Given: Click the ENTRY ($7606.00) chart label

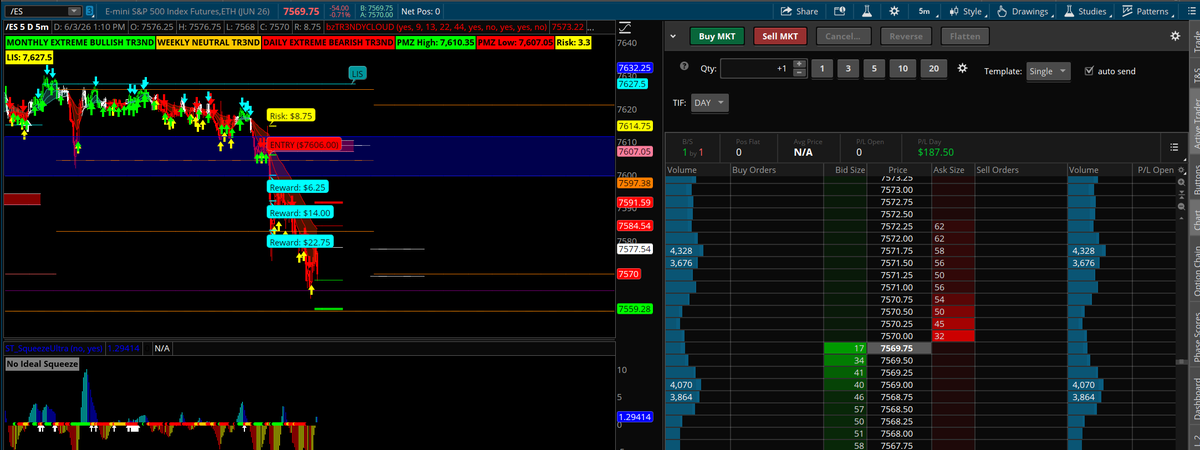Looking at the screenshot, I should (304, 145).
